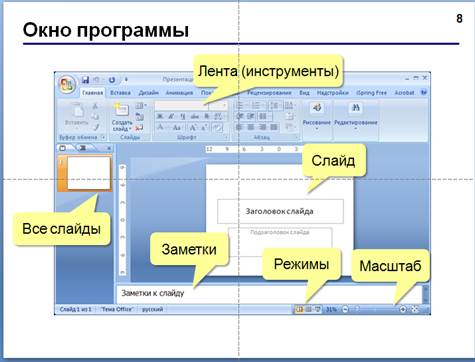The height and width of the screenshot is (362, 475).
Task: Zoom out with the minus button
Action: pyautogui.click(x=345, y=309)
